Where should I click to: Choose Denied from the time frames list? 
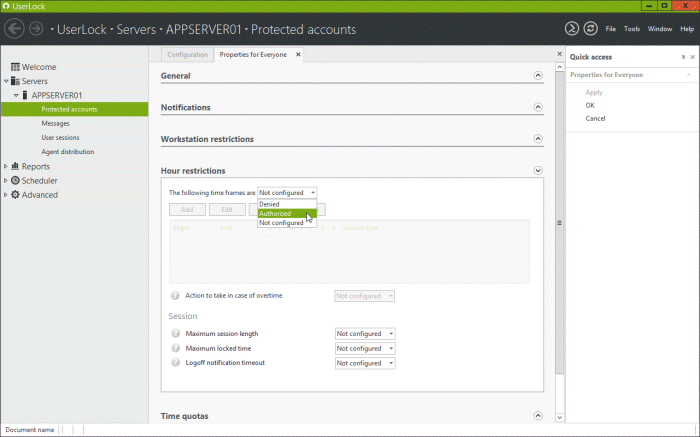click(x=269, y=204)
